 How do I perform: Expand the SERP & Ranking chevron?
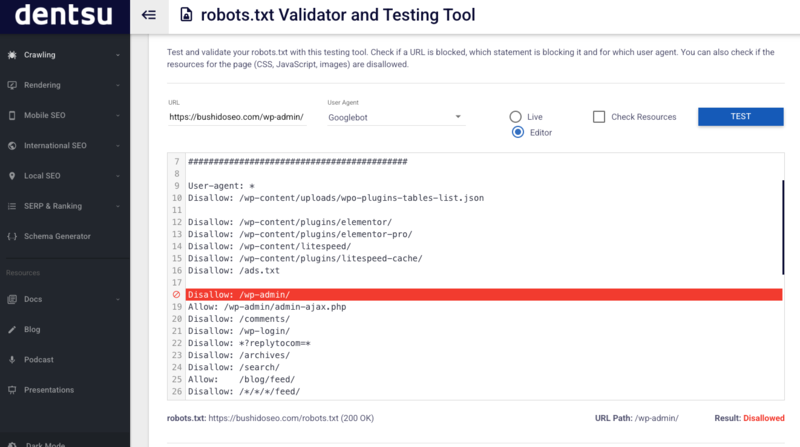click(118, 206)
